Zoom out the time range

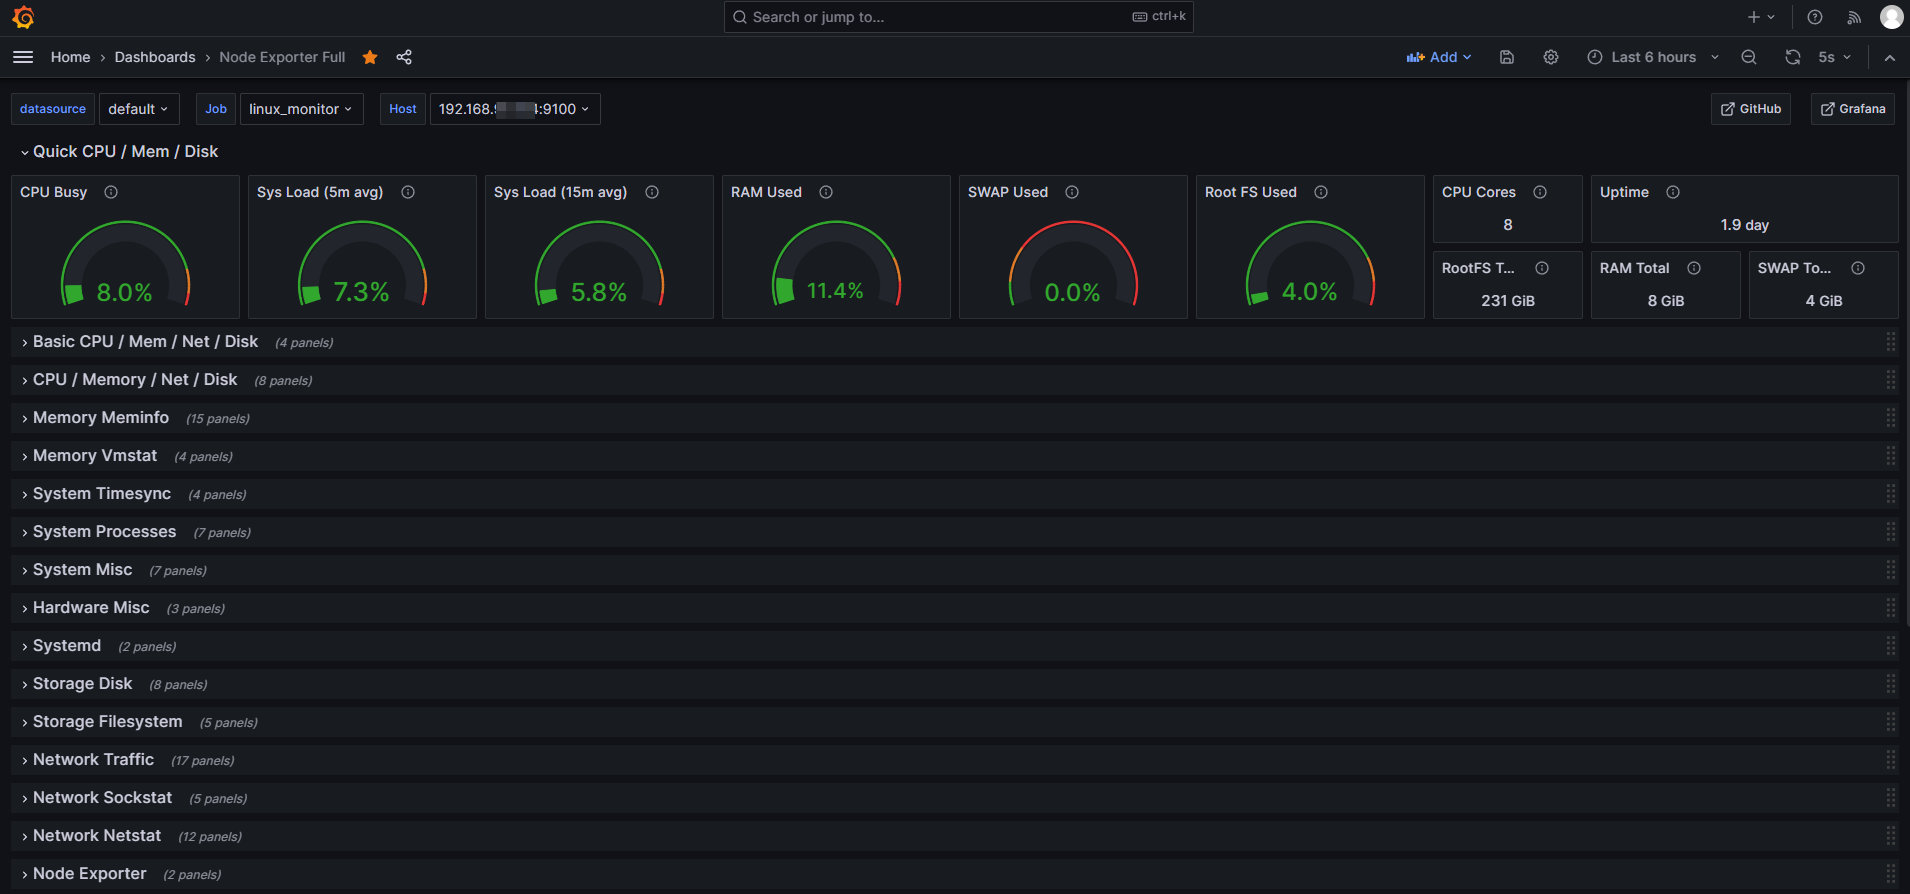point(1749,57)
